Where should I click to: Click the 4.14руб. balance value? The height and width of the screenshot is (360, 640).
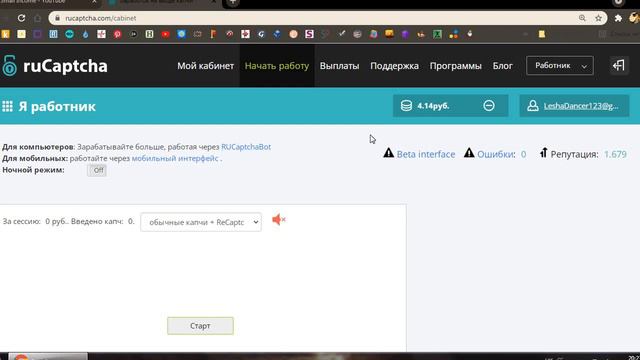[x=433, y=106]
